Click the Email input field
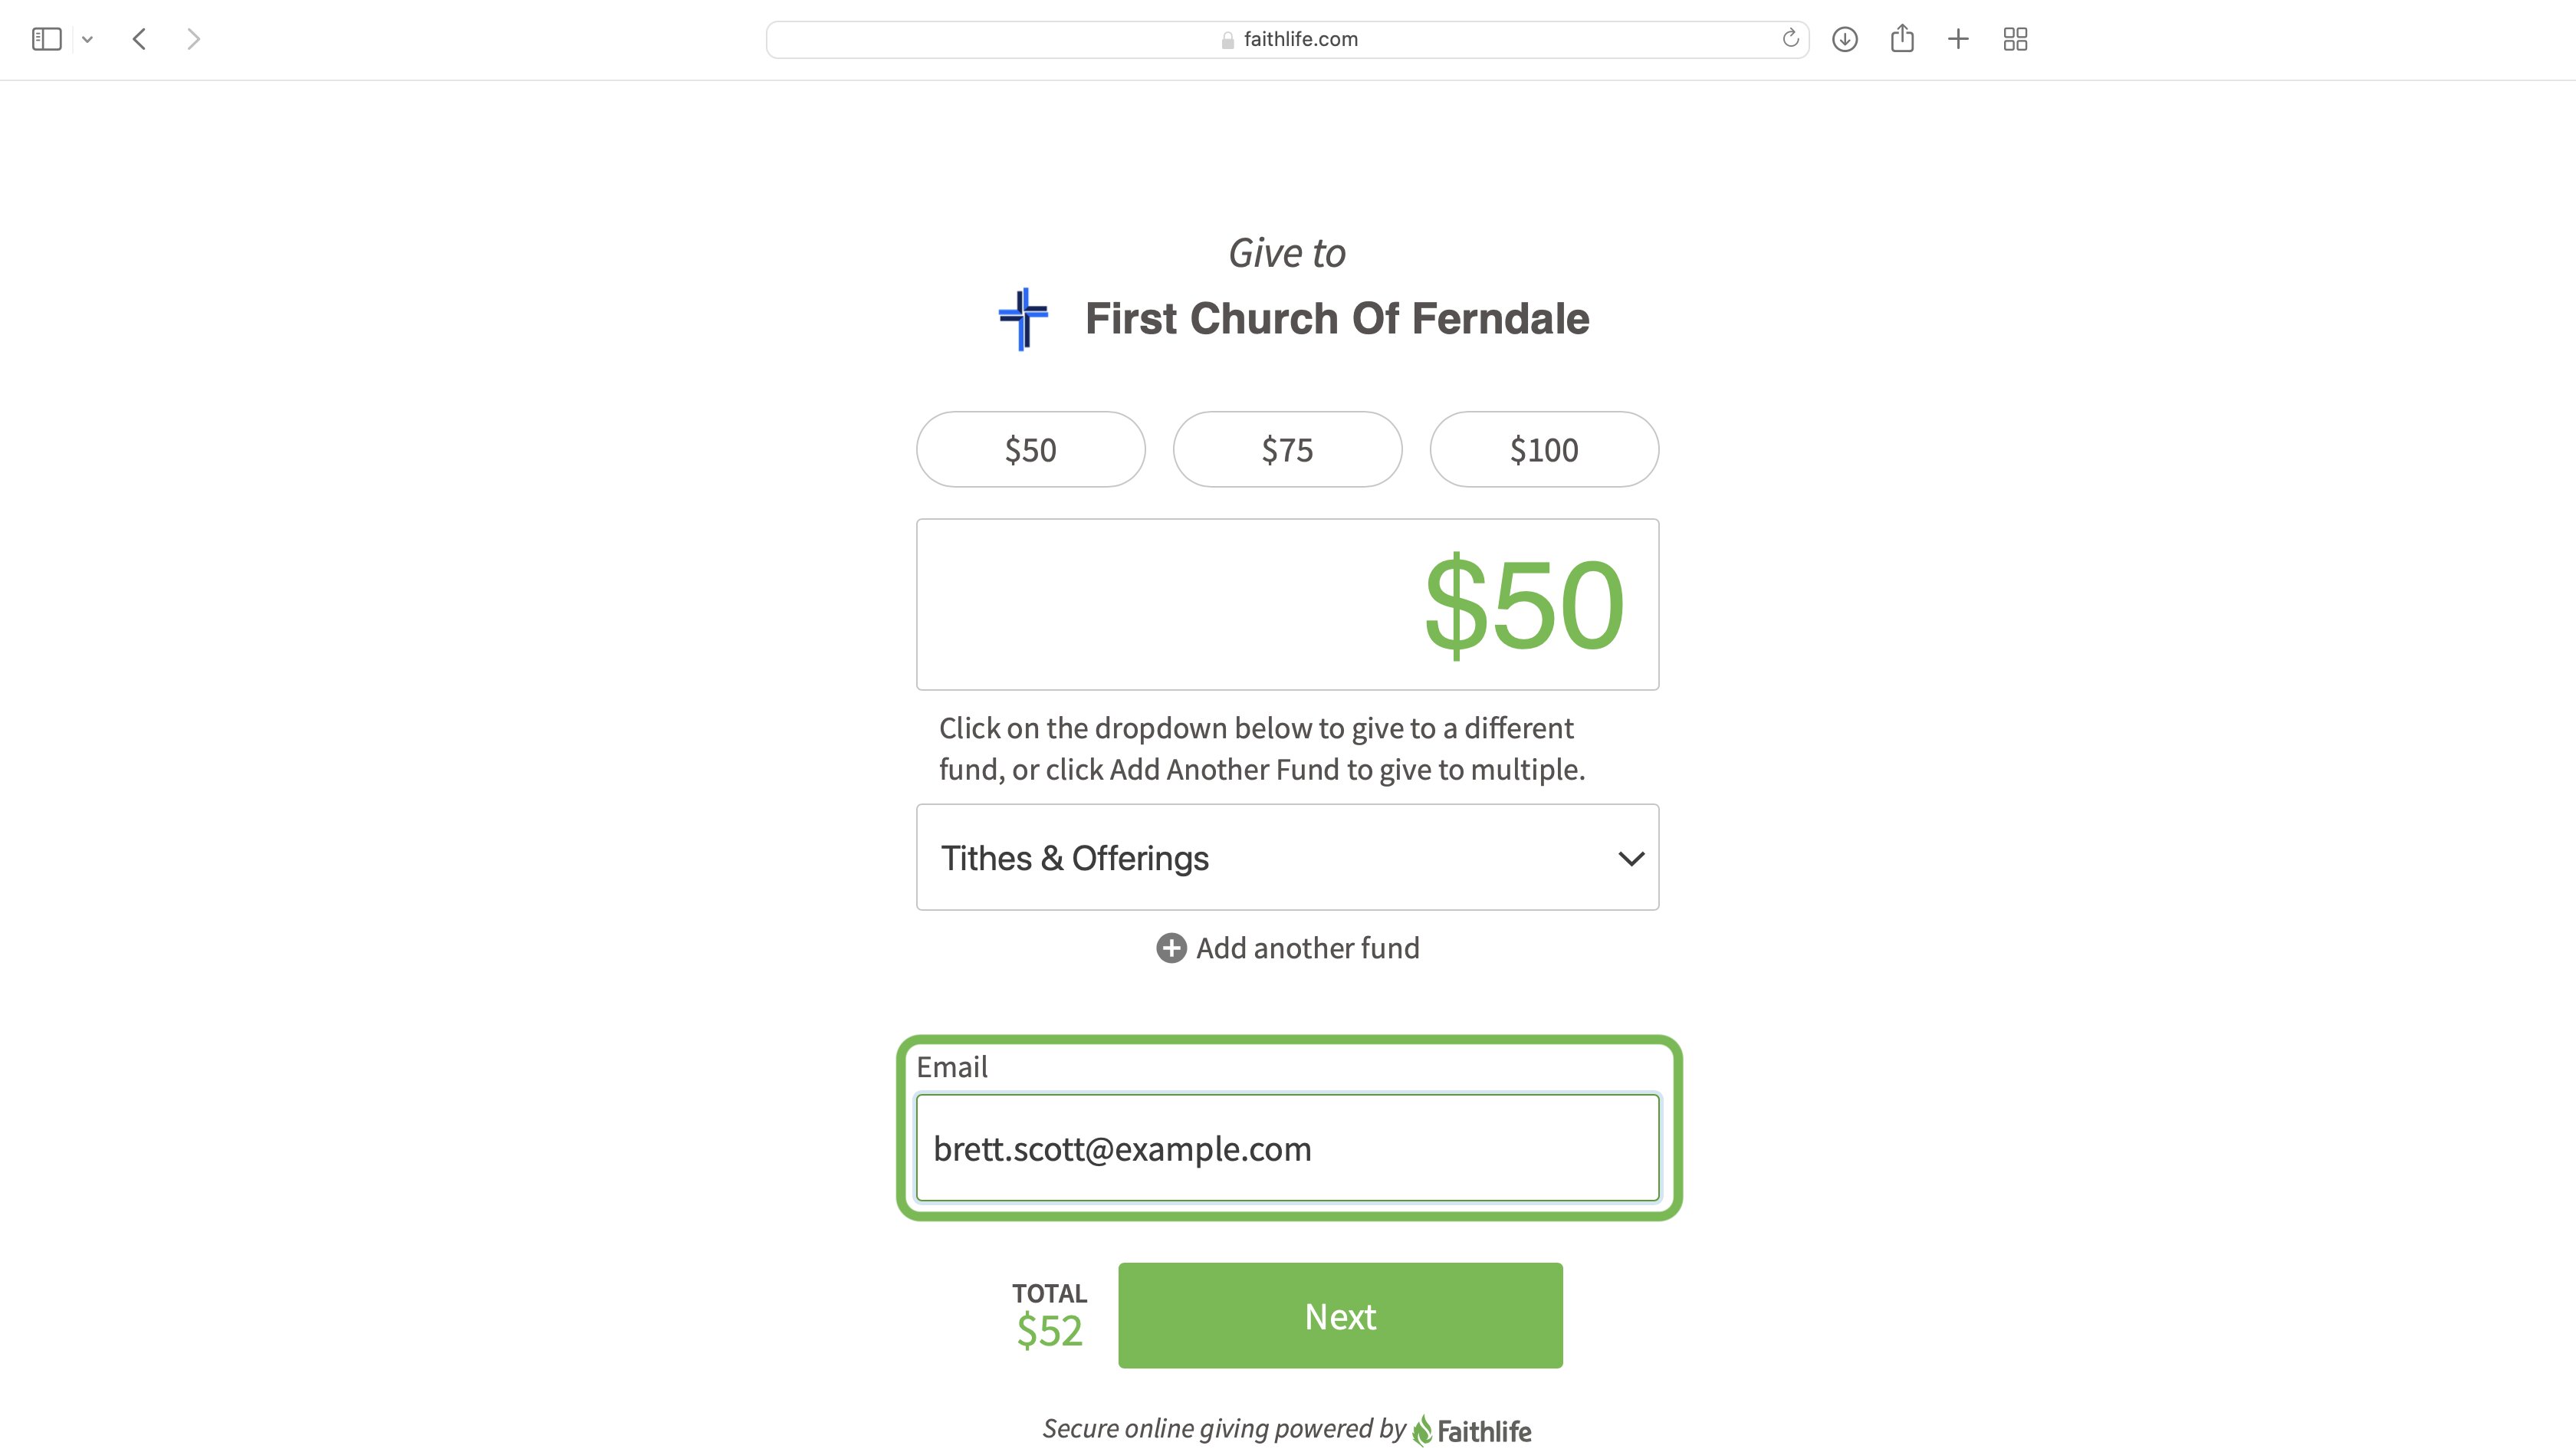 pos(1287,1148)
